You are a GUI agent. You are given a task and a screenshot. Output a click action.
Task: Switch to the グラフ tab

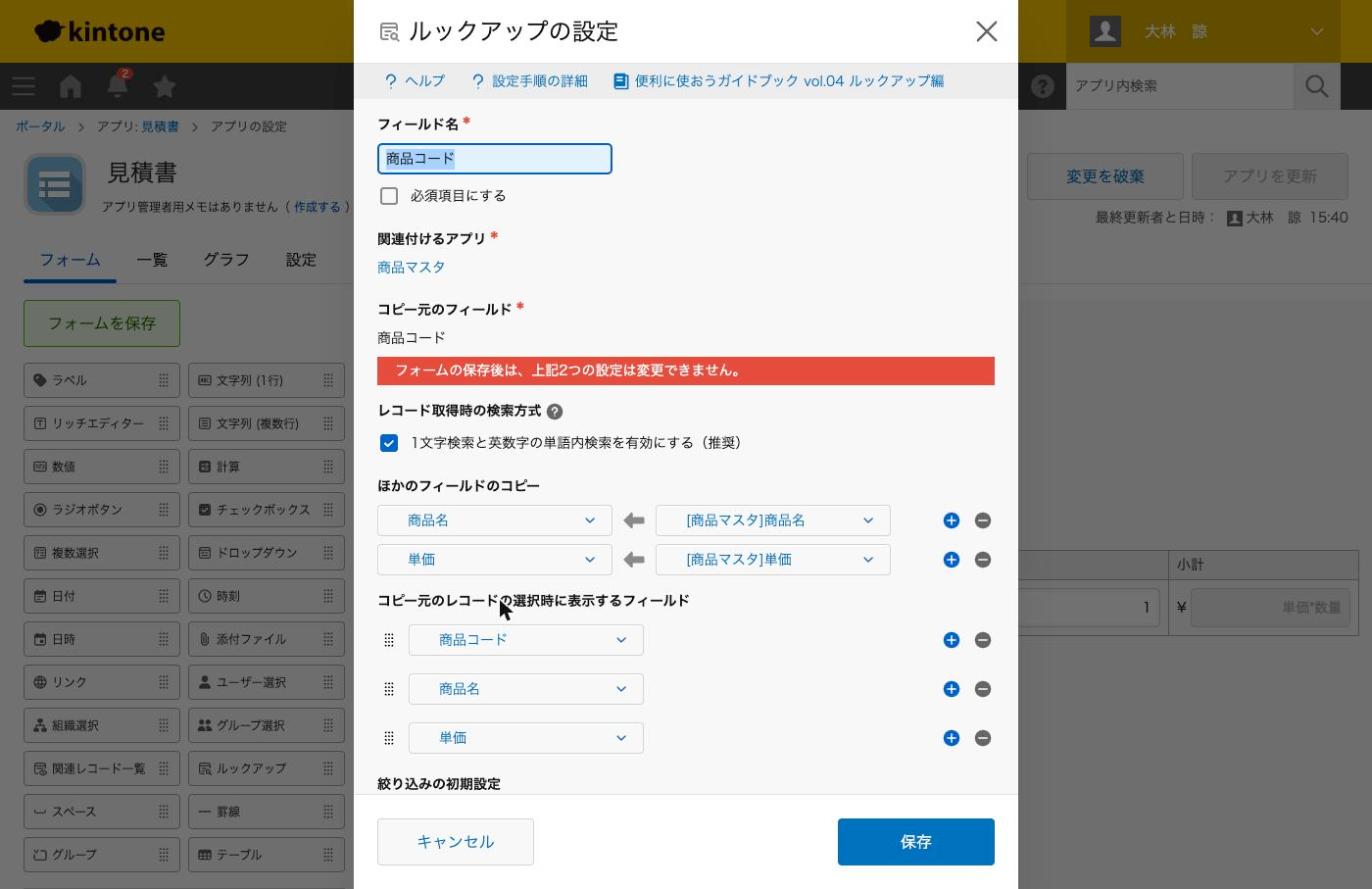tap(226, 260)
